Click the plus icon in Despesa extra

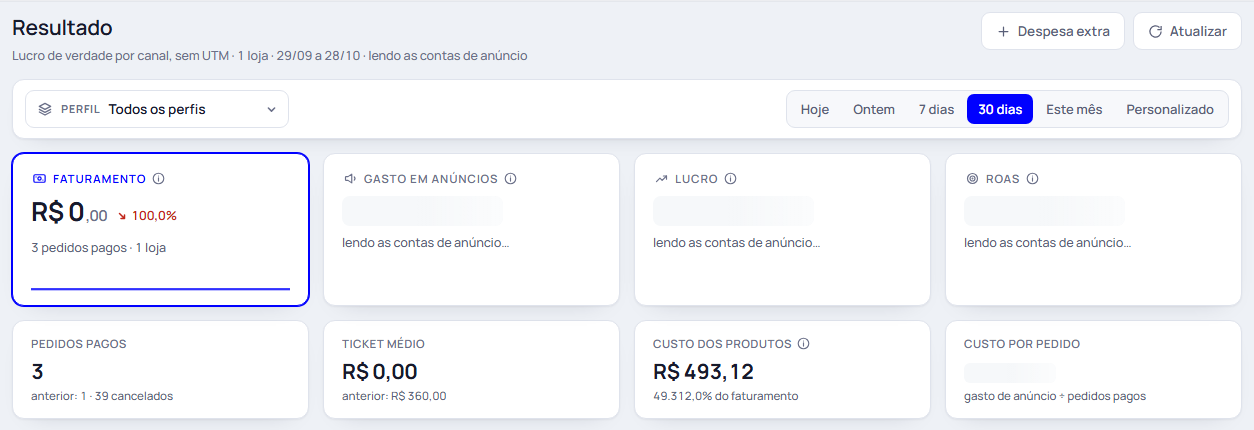[x=1003, y=31]
